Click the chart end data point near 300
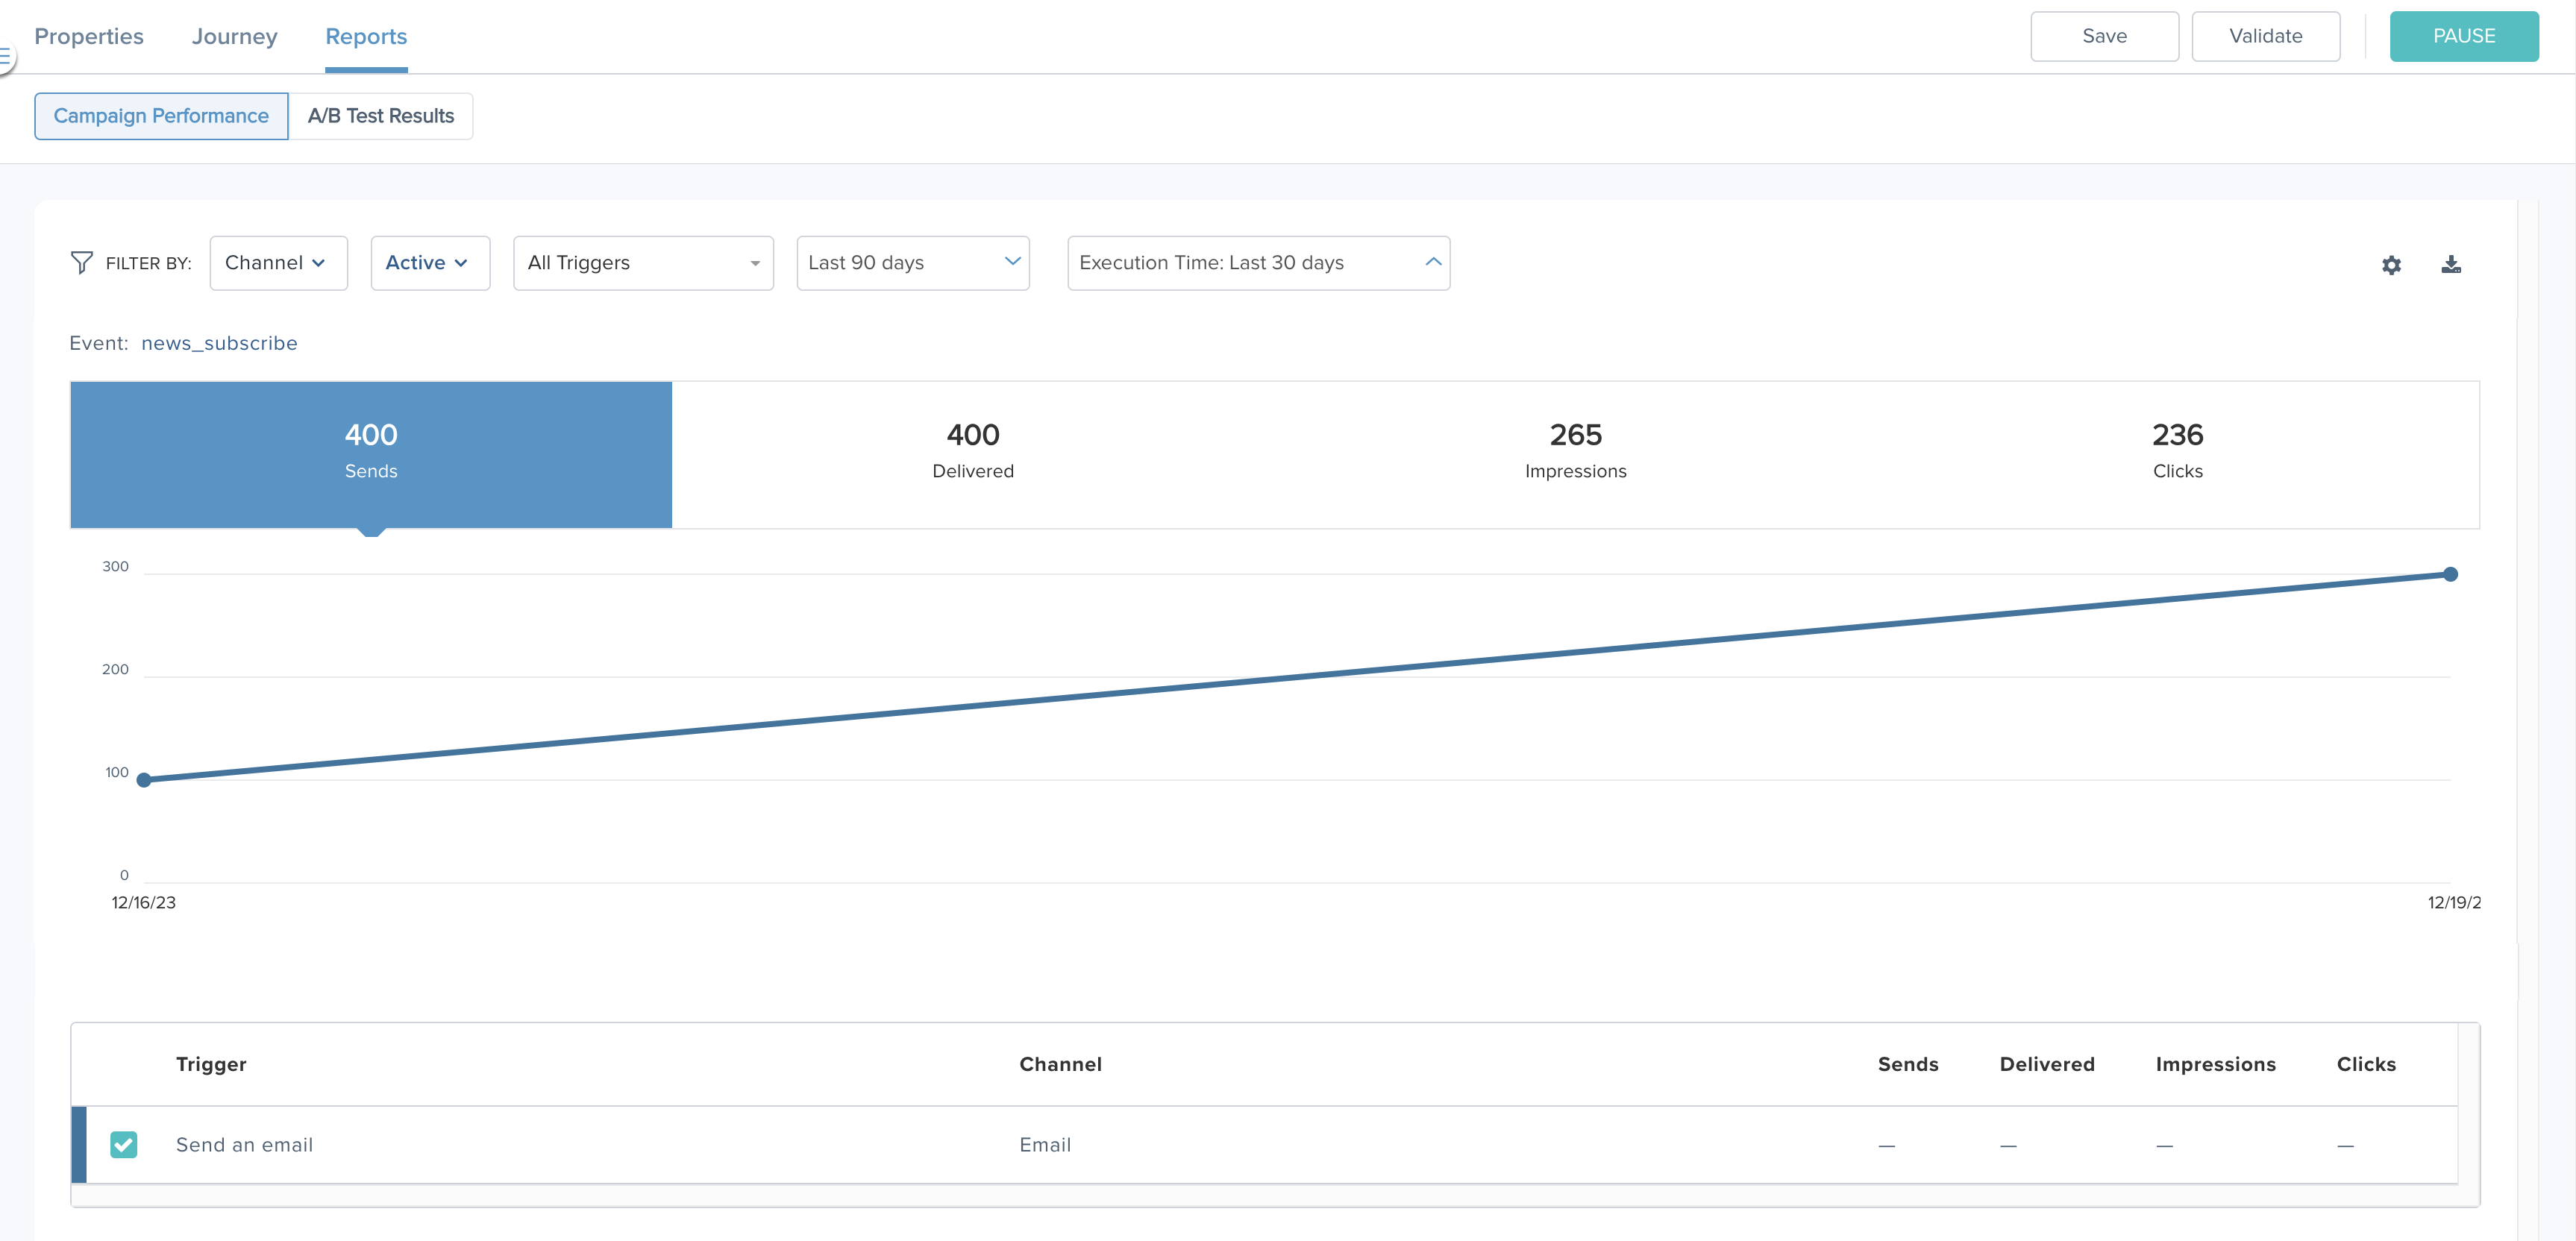This screenshot has width=2576, height=1241. [2450, 574]
